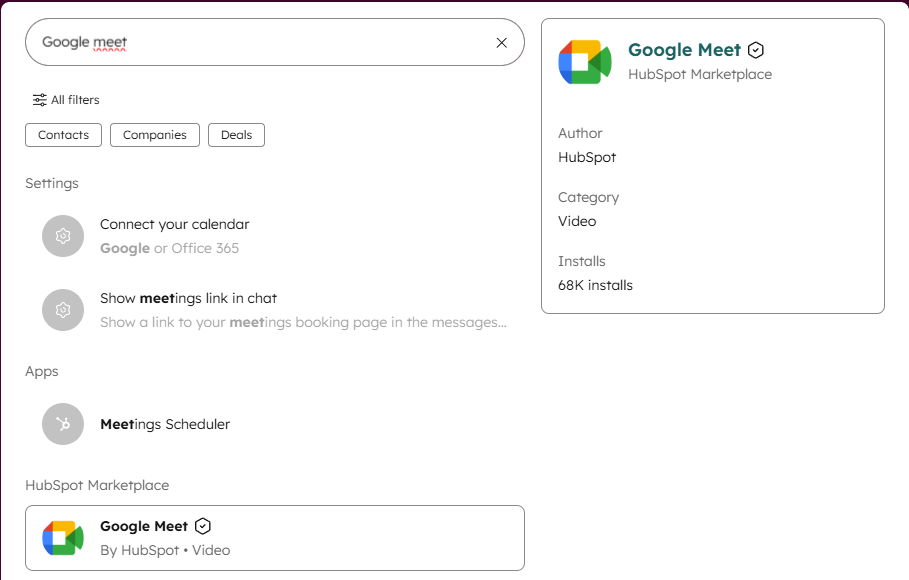Click the large Google Meet logo in preview panel

(585, 62)
